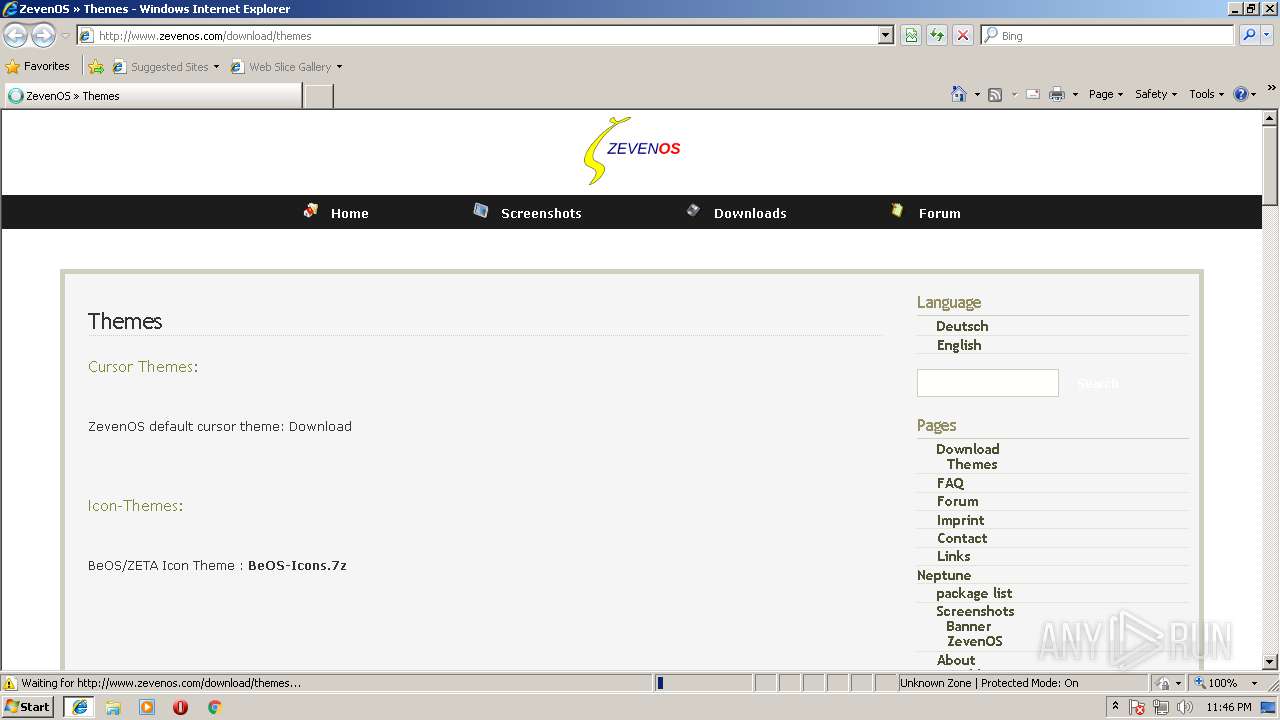Expand the Print dropdown arrow
Image resolution: width=1280 pixels, height=720 pixels.
tap(1075, 94)
